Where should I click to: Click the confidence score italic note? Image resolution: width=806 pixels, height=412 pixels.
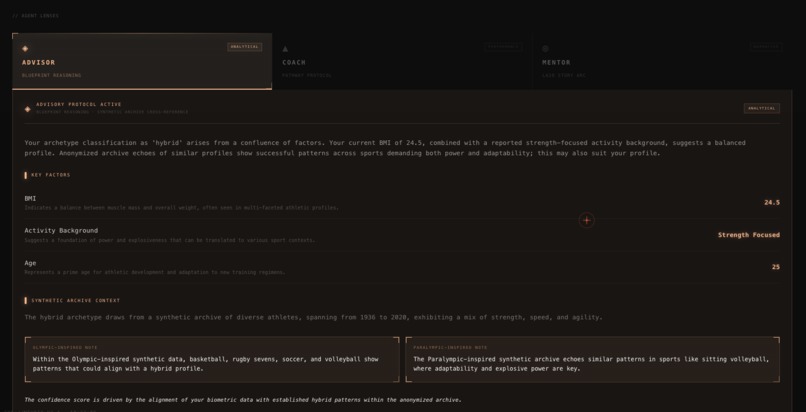point(243,400)
